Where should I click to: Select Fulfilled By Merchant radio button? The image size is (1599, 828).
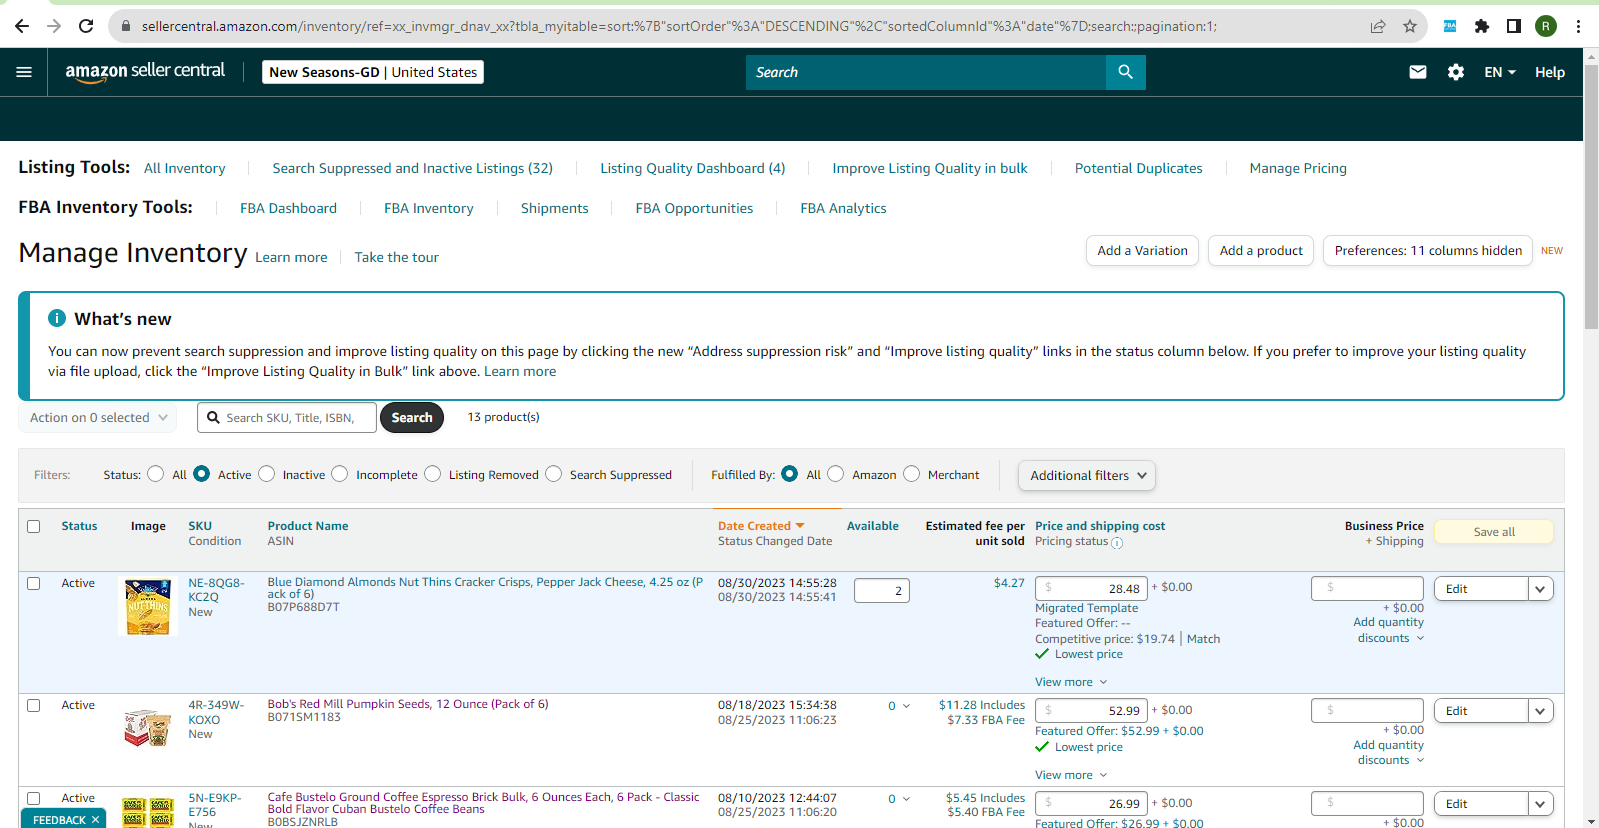click(911, 474)
